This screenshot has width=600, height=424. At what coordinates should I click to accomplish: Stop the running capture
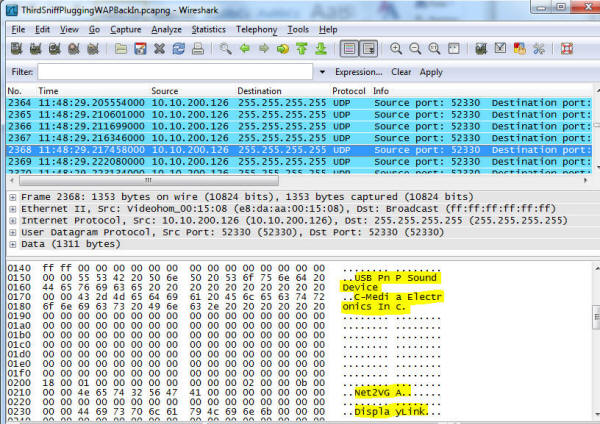[74, 49]
